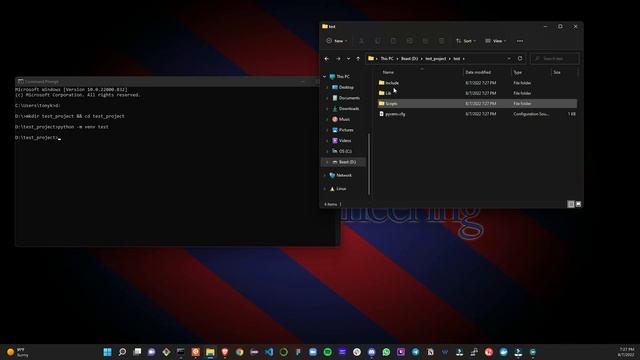Screen dimensions: 640x360
Task: Go back using the Explorer back arrow
Action: [327, 59]
